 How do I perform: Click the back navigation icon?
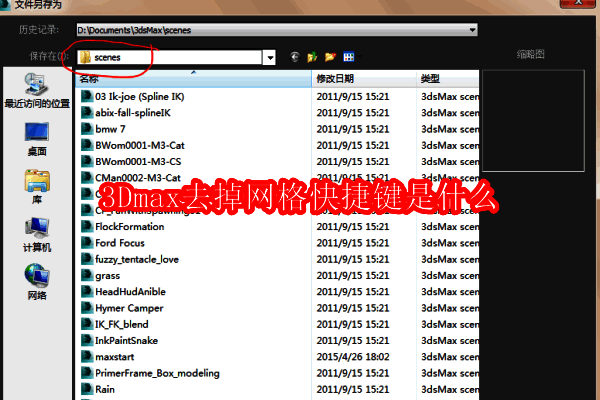pyautogui.click(x=294, y=58)
